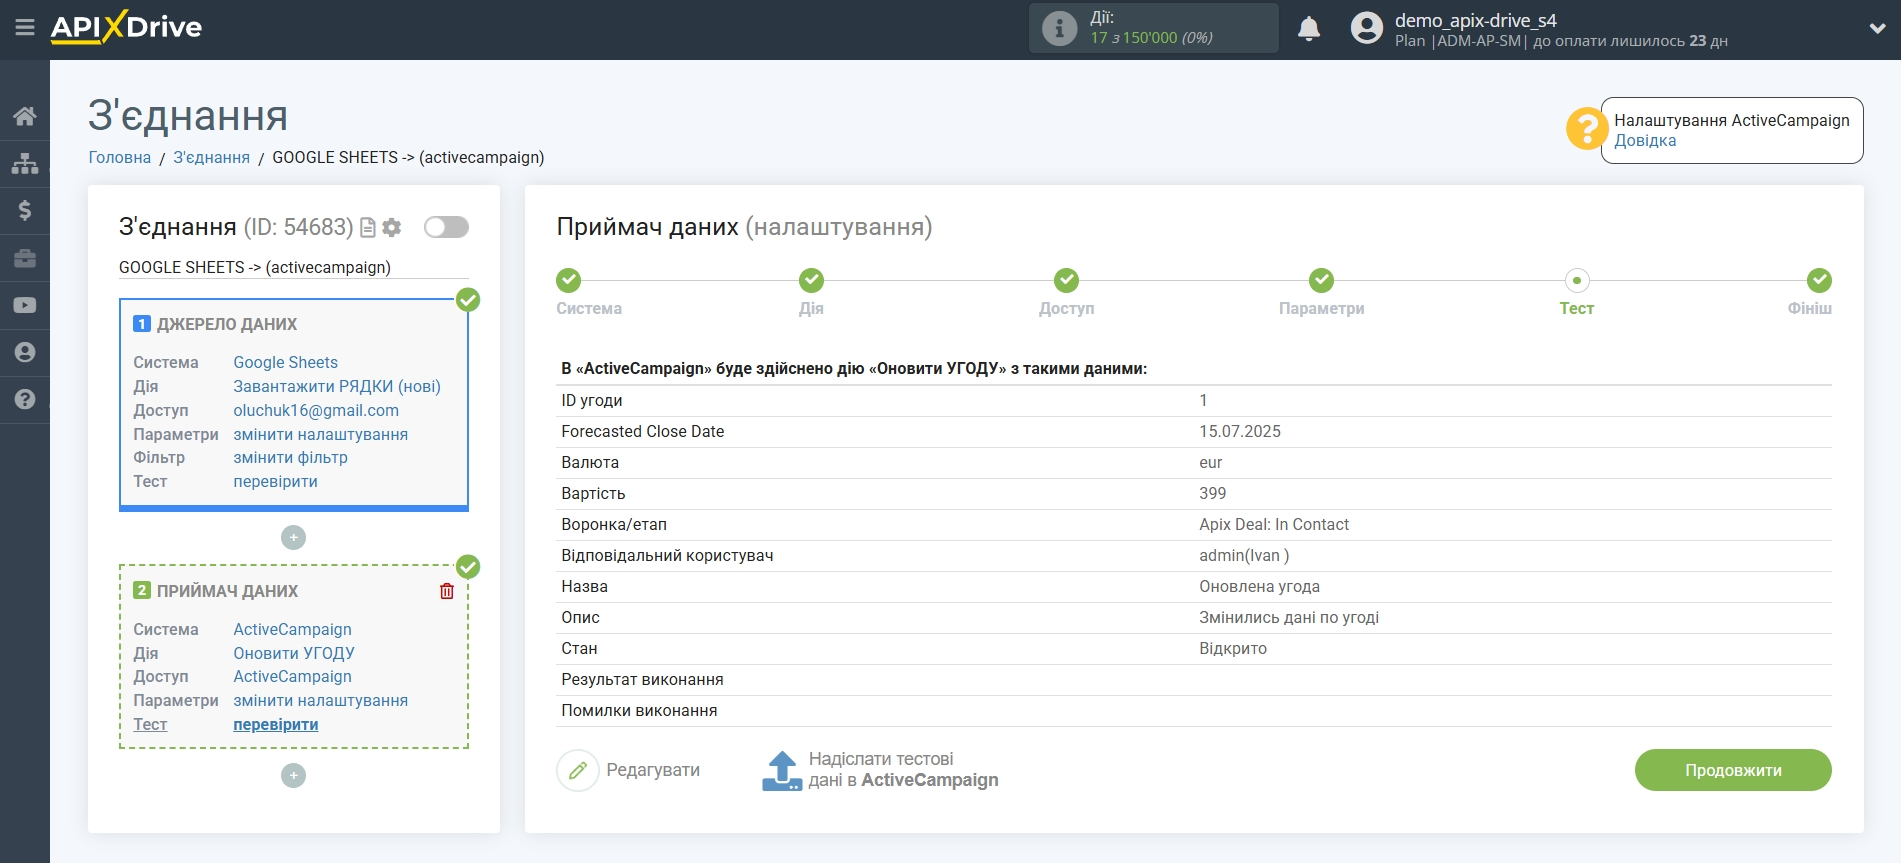Go to the Параметри step
This screenshot has height=863, width=1901.
pos(1322,281)
